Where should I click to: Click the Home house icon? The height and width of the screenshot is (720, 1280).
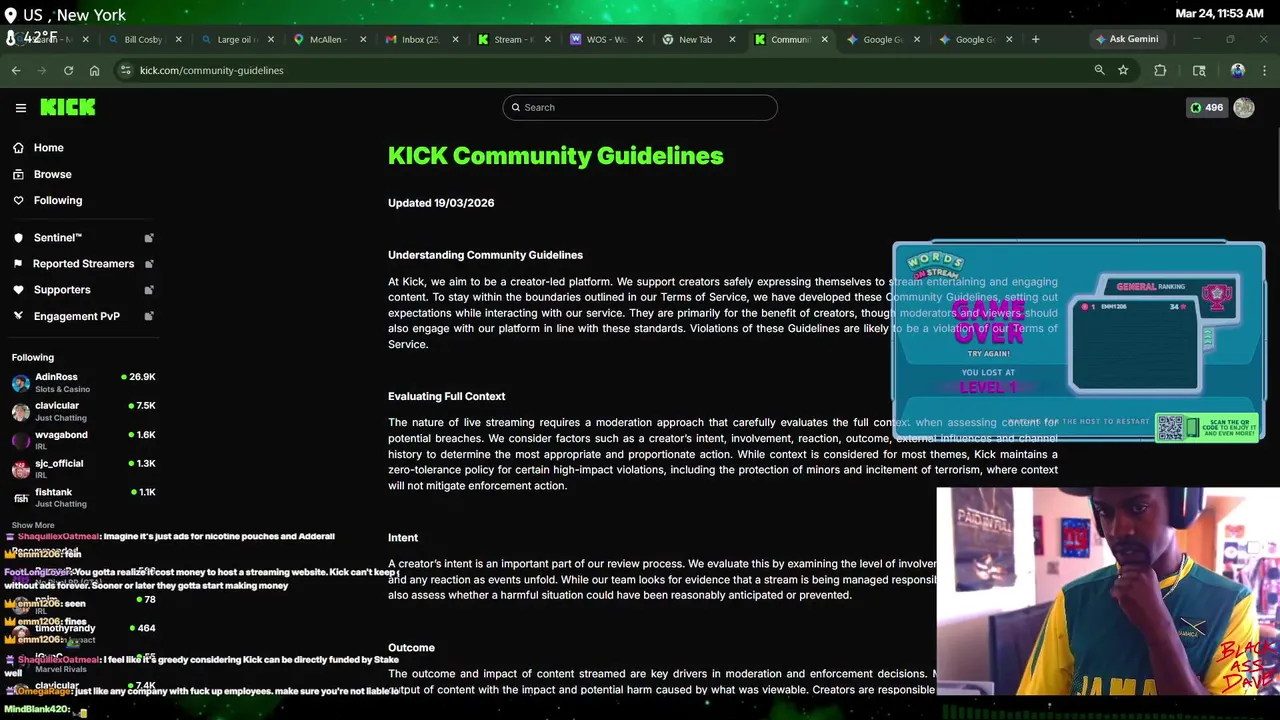point(18,148)
